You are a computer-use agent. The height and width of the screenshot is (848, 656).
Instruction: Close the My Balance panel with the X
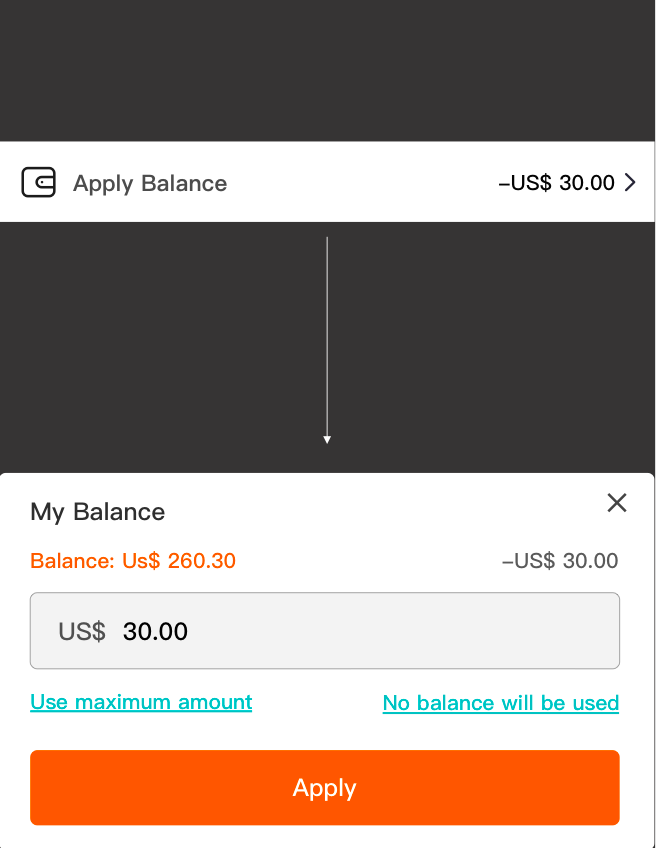pos(617,503)
